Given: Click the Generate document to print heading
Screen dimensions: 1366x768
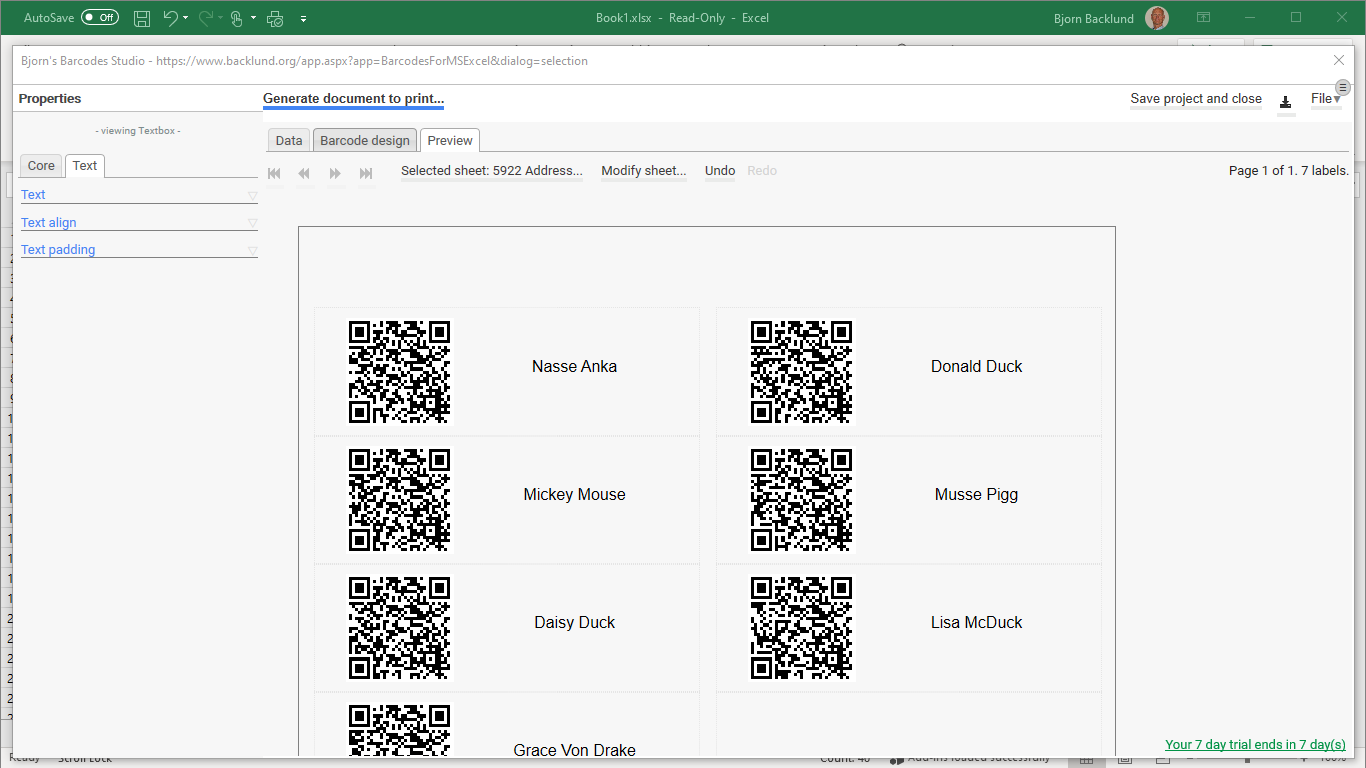Looking at the screenshot, I should tap(353, 99).
